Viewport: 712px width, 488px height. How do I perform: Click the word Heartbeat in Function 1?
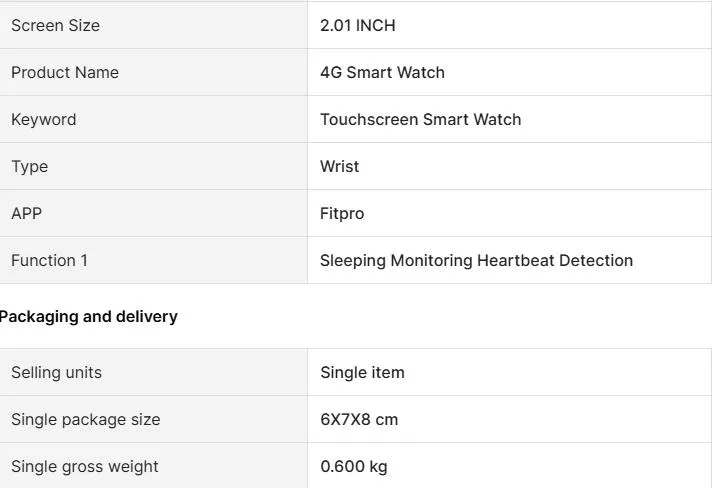pyautogui.click(x=514, y=260)
